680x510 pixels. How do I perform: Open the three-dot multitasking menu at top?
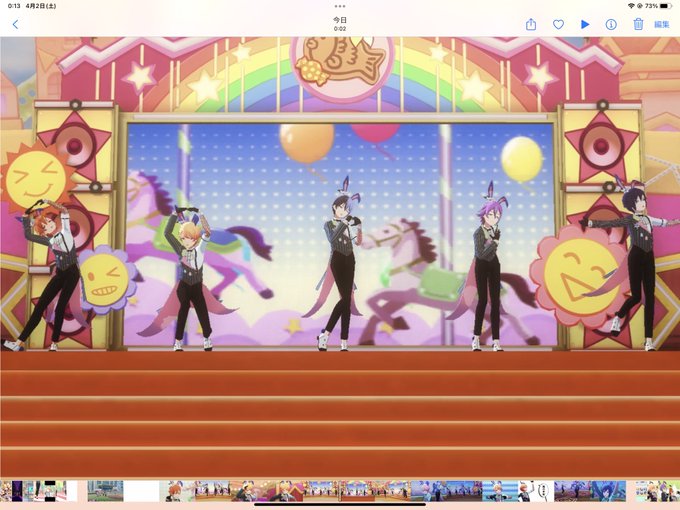[340, 6]
